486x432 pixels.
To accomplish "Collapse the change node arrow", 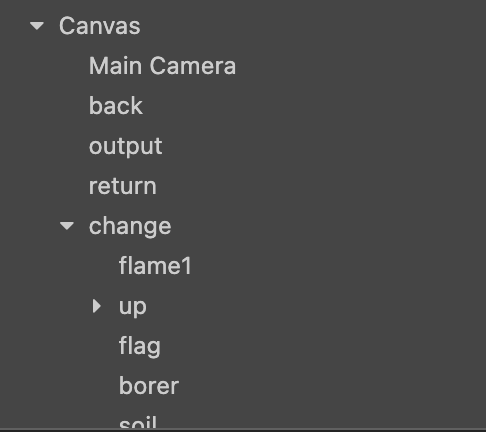I will 67,226.
